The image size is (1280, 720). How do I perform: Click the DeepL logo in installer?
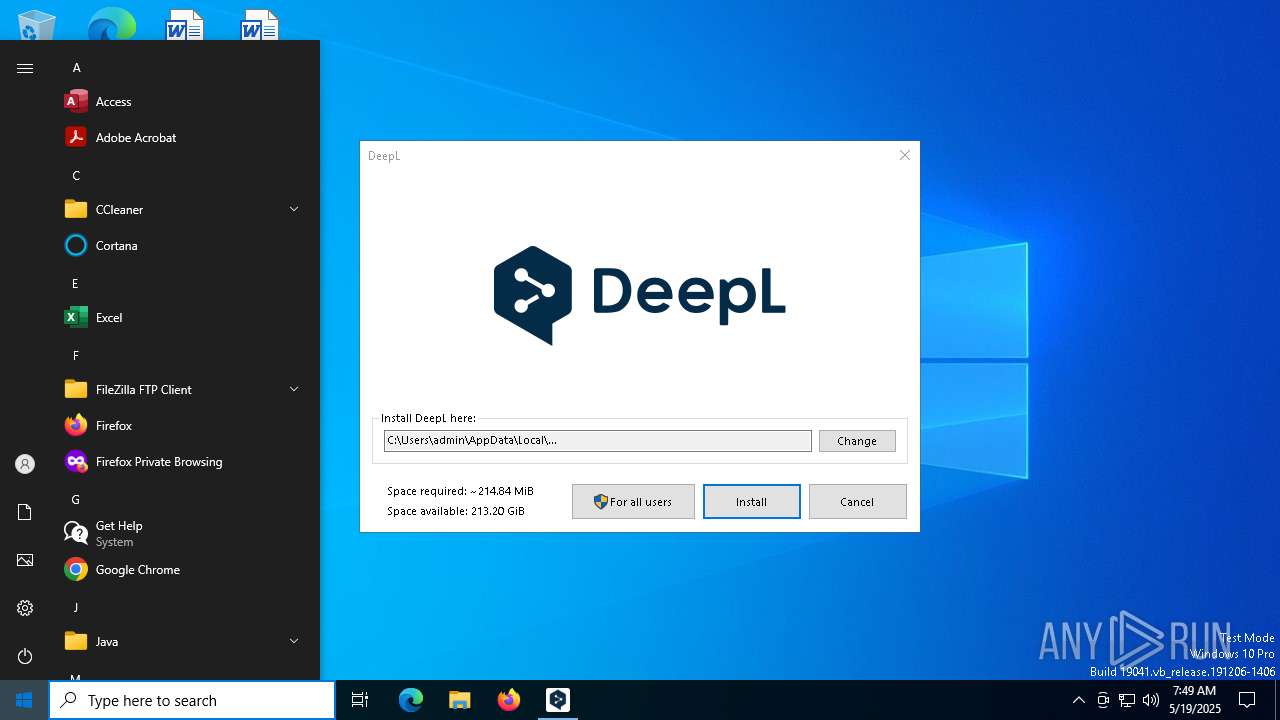click(639, 295)
